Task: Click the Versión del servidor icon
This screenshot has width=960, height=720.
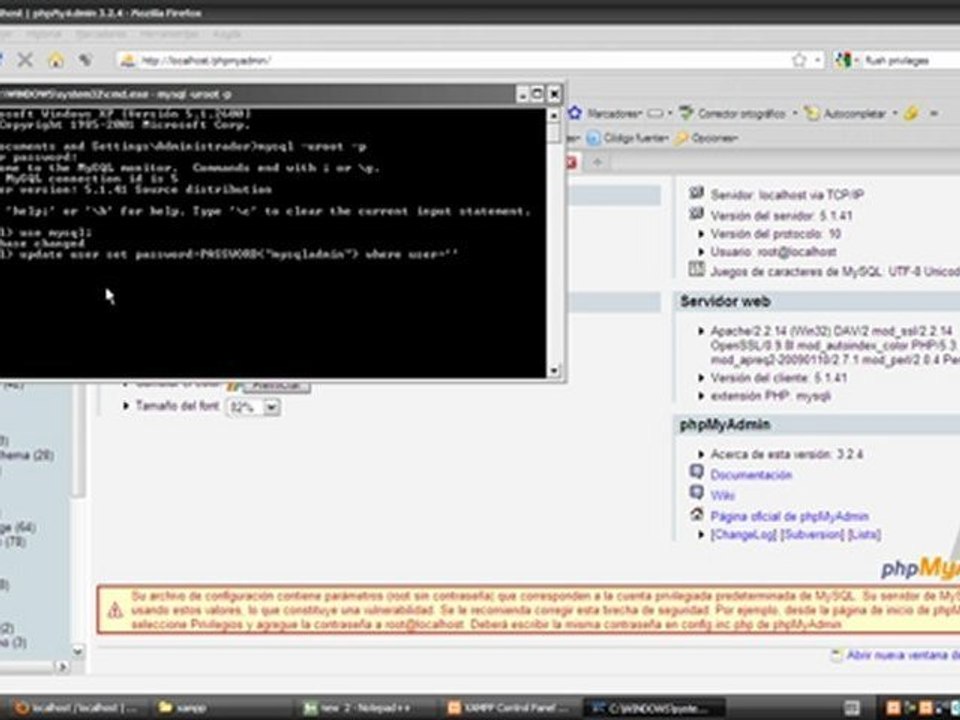Action: (696, 214)
